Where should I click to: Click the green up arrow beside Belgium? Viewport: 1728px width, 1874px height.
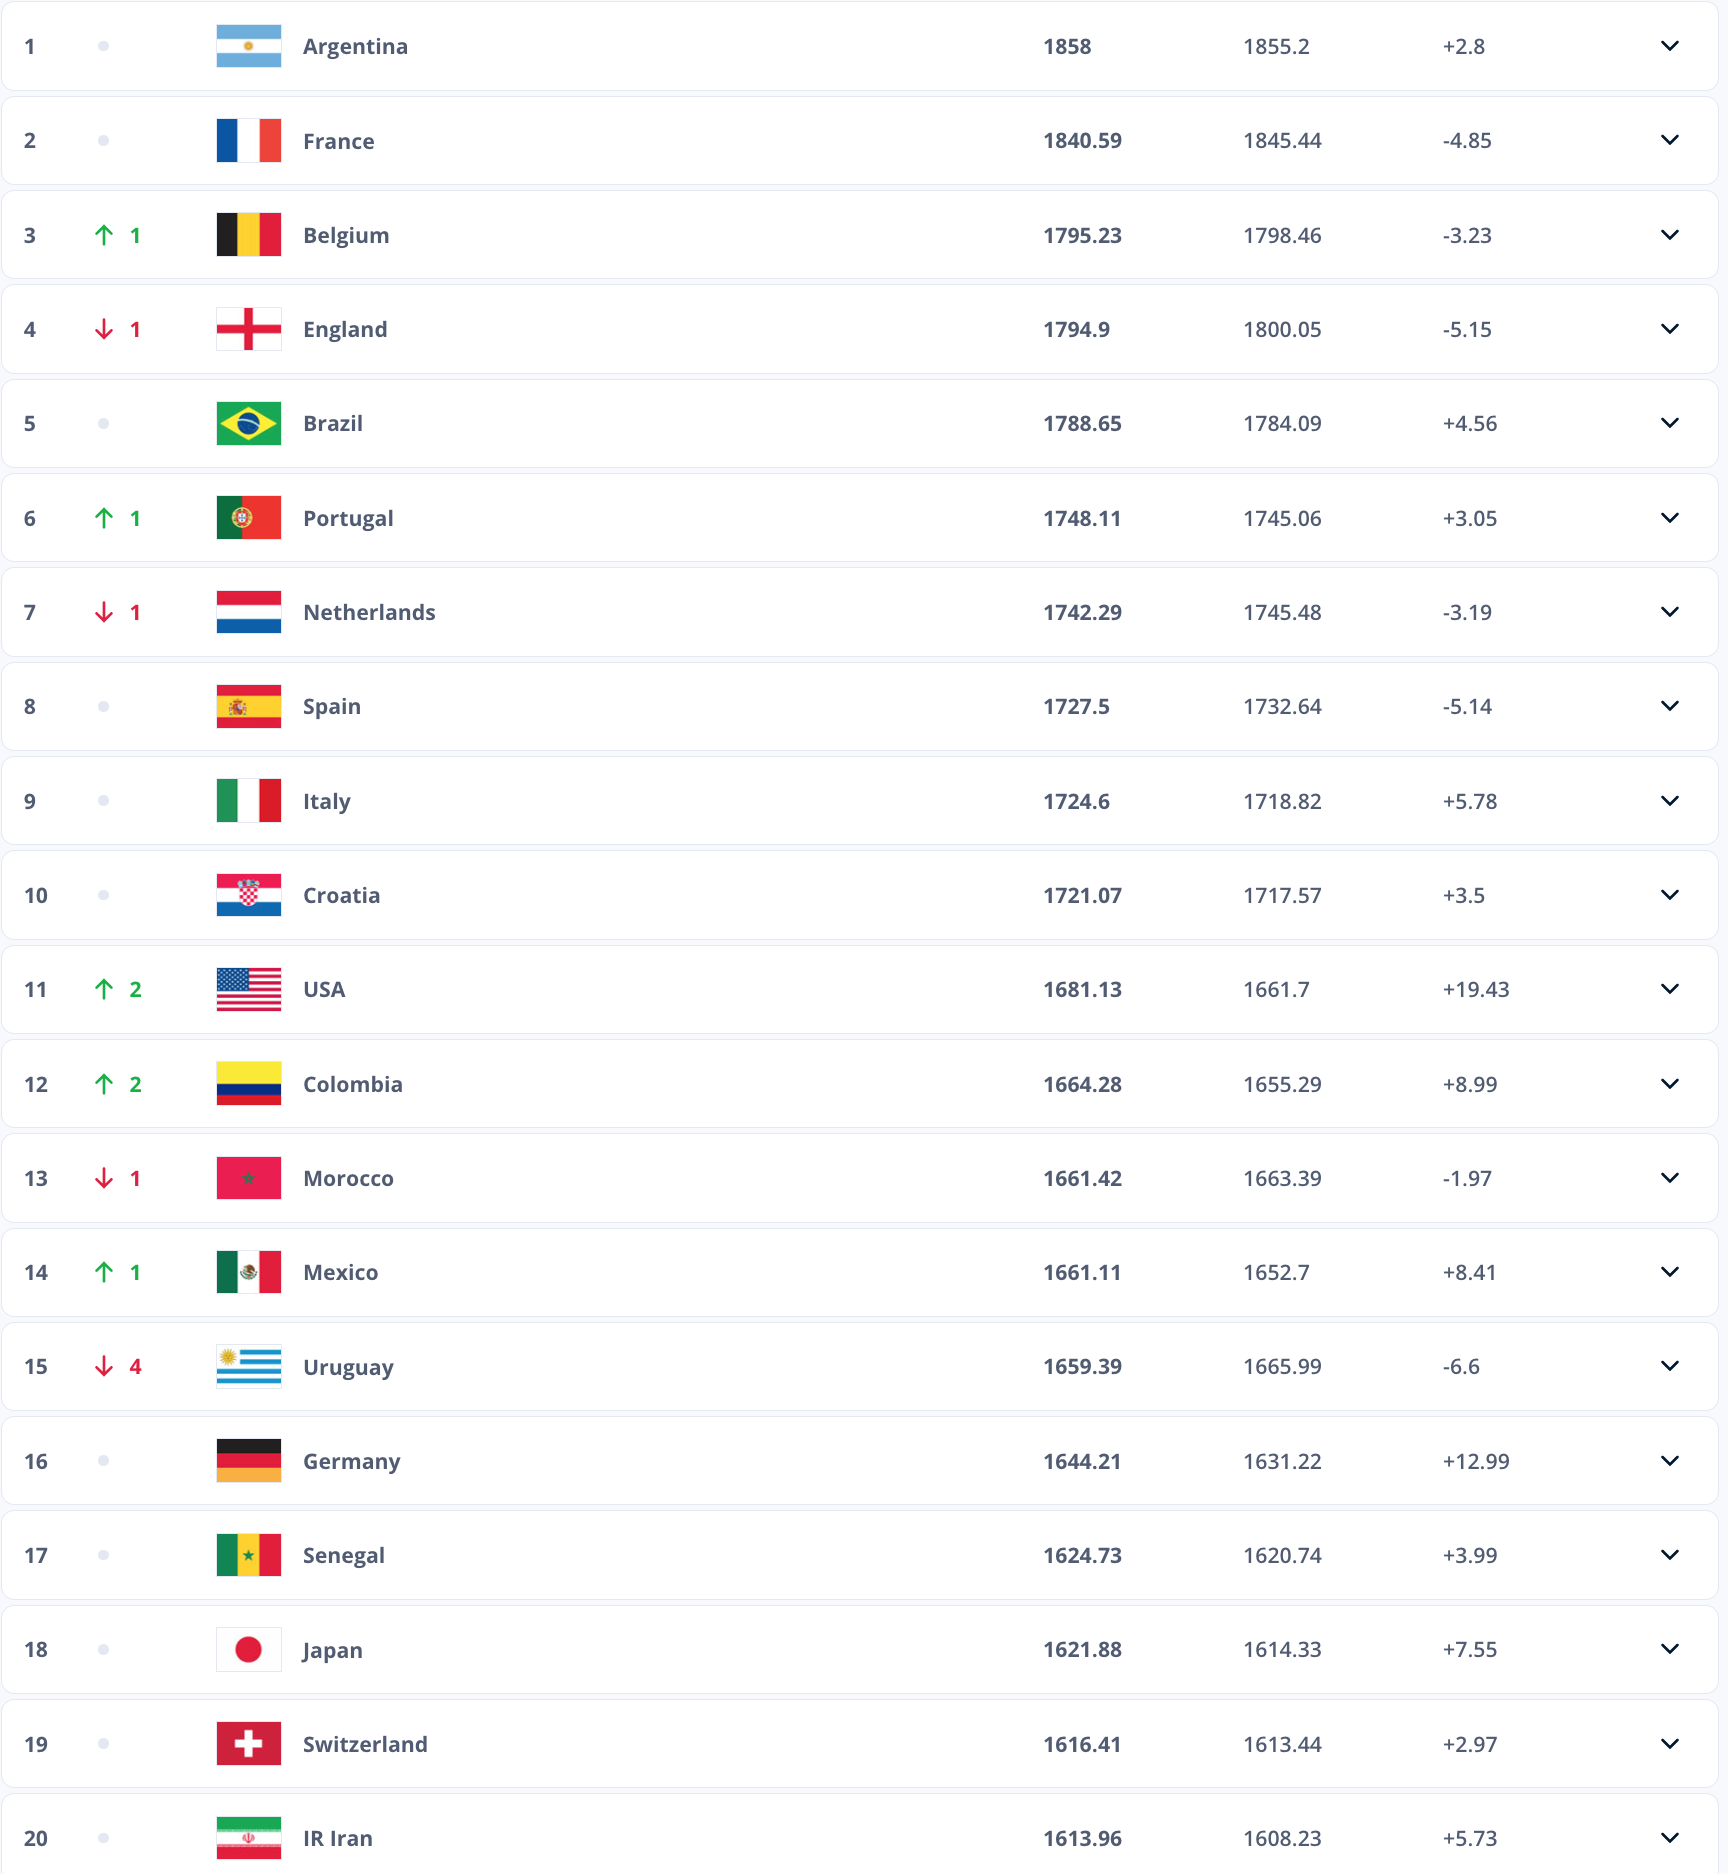tap(104, 235)
